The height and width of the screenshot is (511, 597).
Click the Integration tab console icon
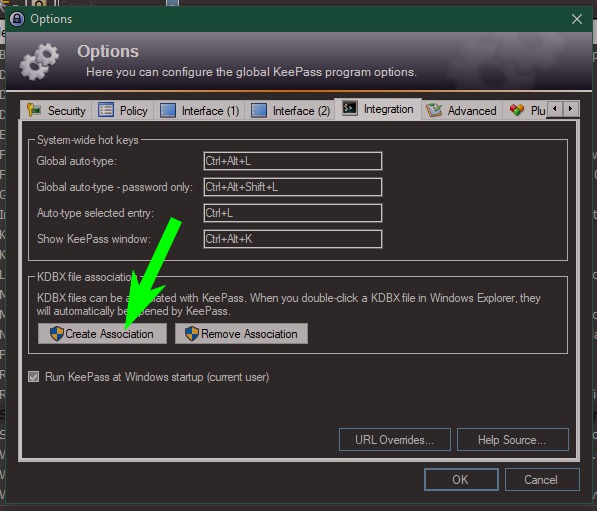click(350, 108)
